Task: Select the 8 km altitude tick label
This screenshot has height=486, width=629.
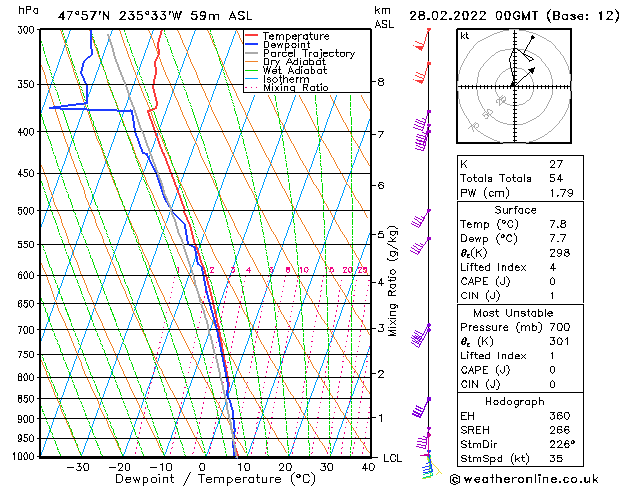Action: (380, 82)
